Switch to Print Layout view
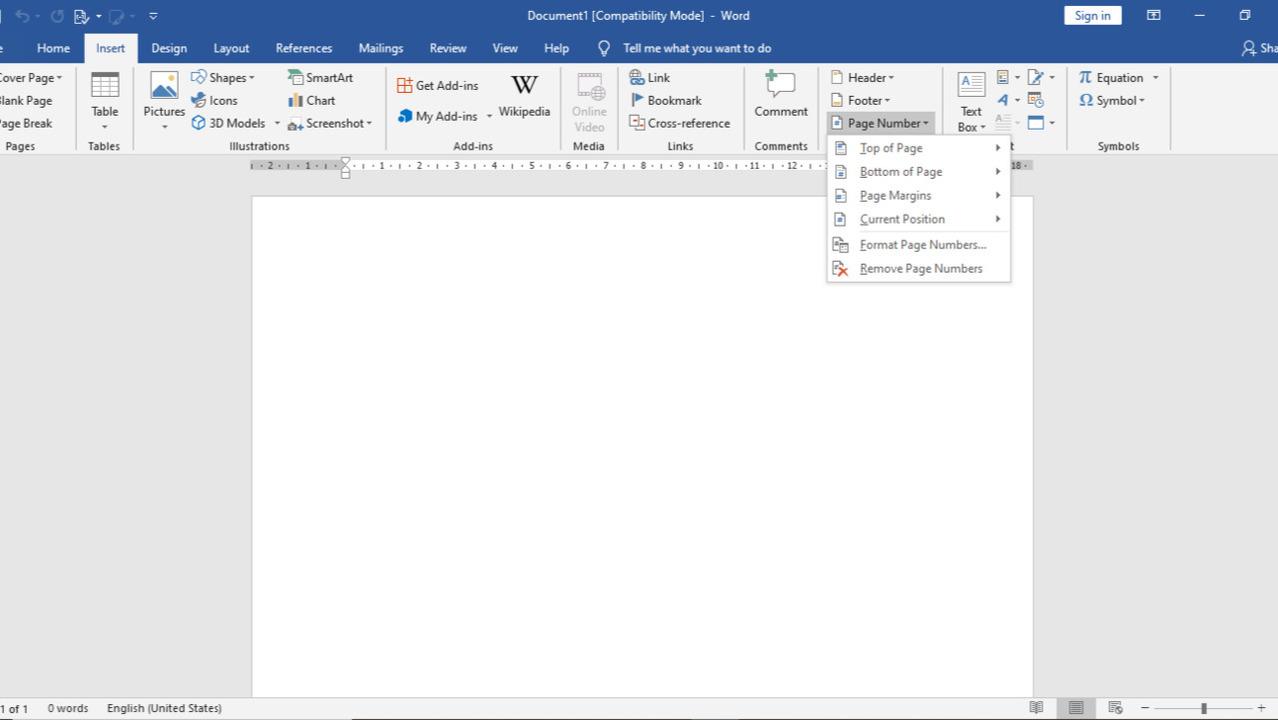 (1076, 708)
